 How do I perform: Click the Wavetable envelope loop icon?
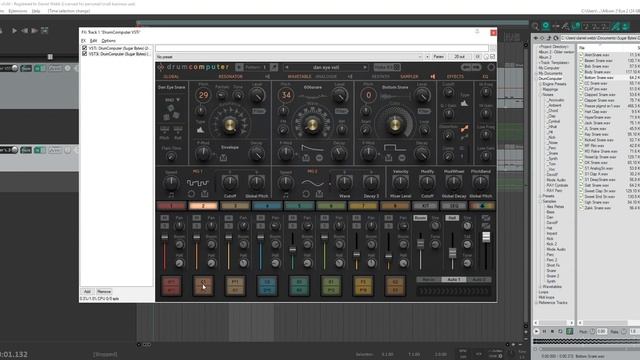coord(319,158)
